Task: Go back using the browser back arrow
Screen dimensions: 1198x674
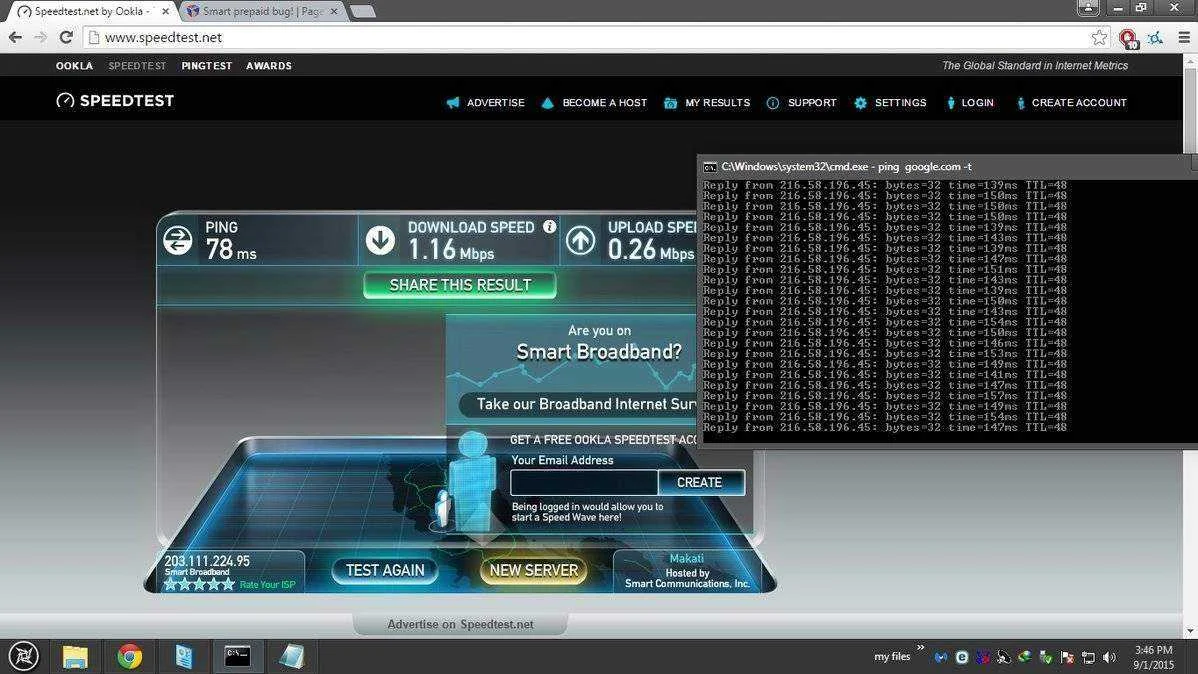Action: click(x=15, y=37)
